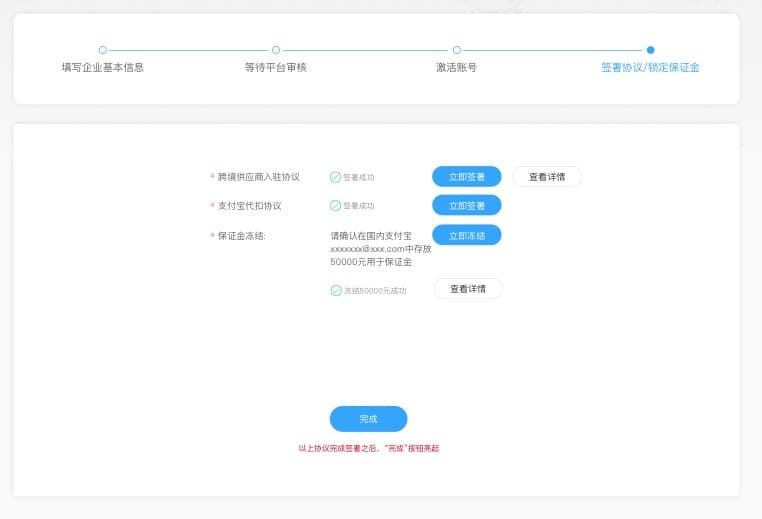This screenshot has height=519, width=762.
Task: Click the 冻结50000元成功 status text
Action: (375, 291)
